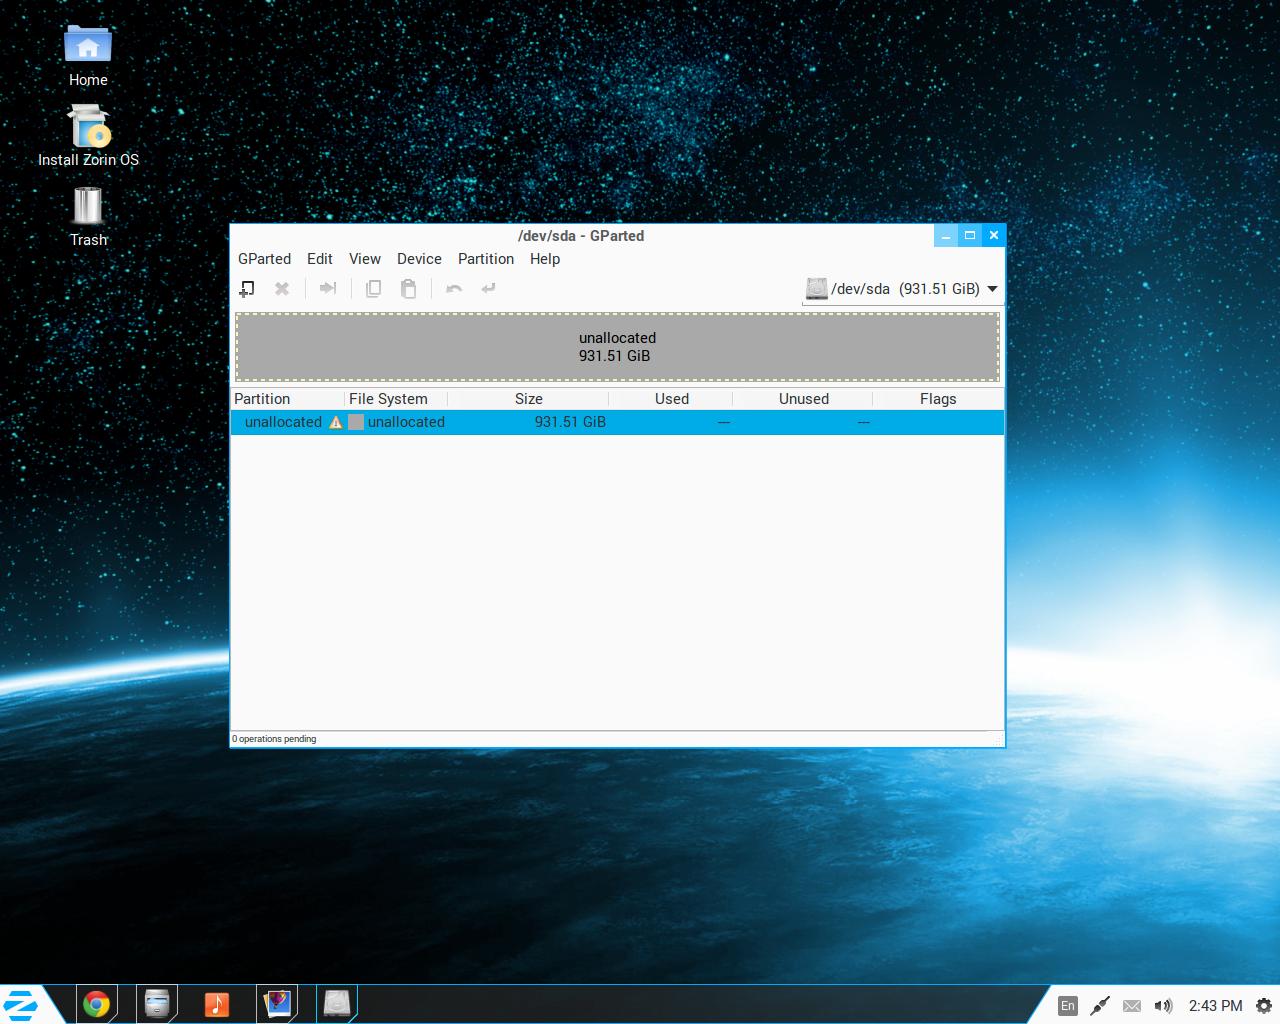Open the Zorin start menu
1280x1024 pixels.
[x=22, y=1004]
